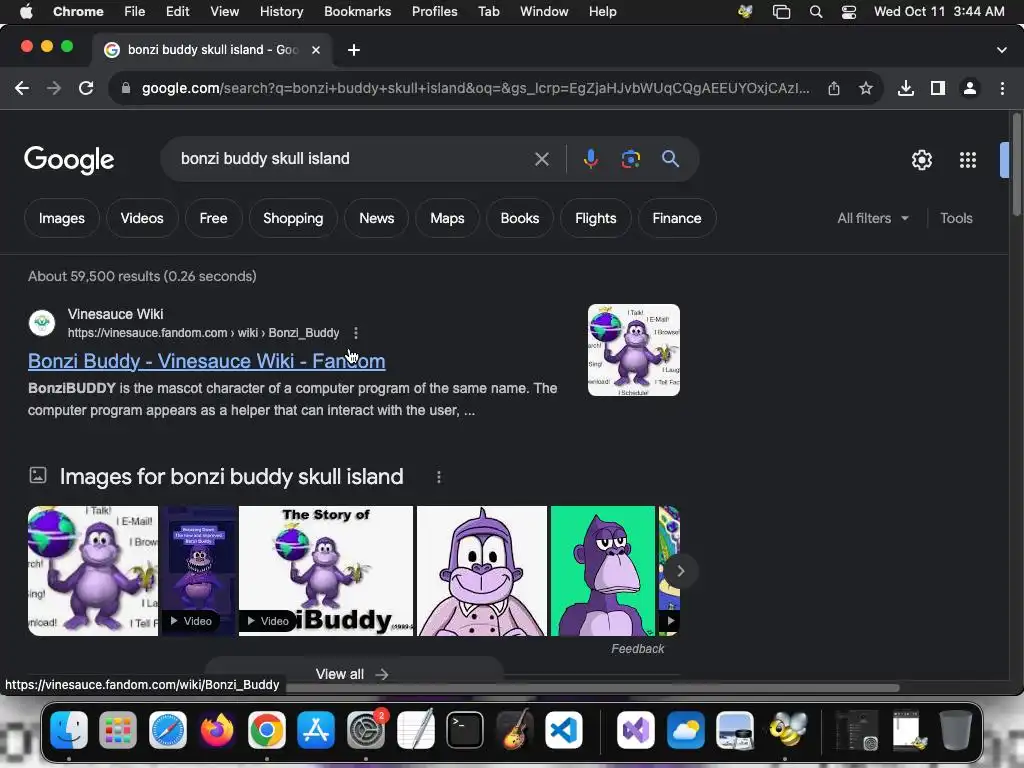
Task: Open the green background ape image
Action: (x=603, y=571)
